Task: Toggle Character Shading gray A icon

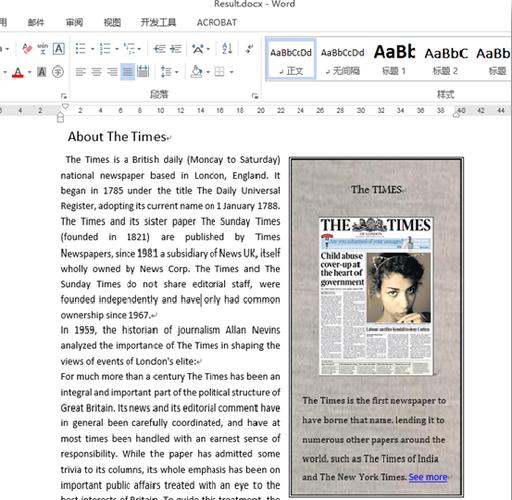Action: tap(42, 72)
